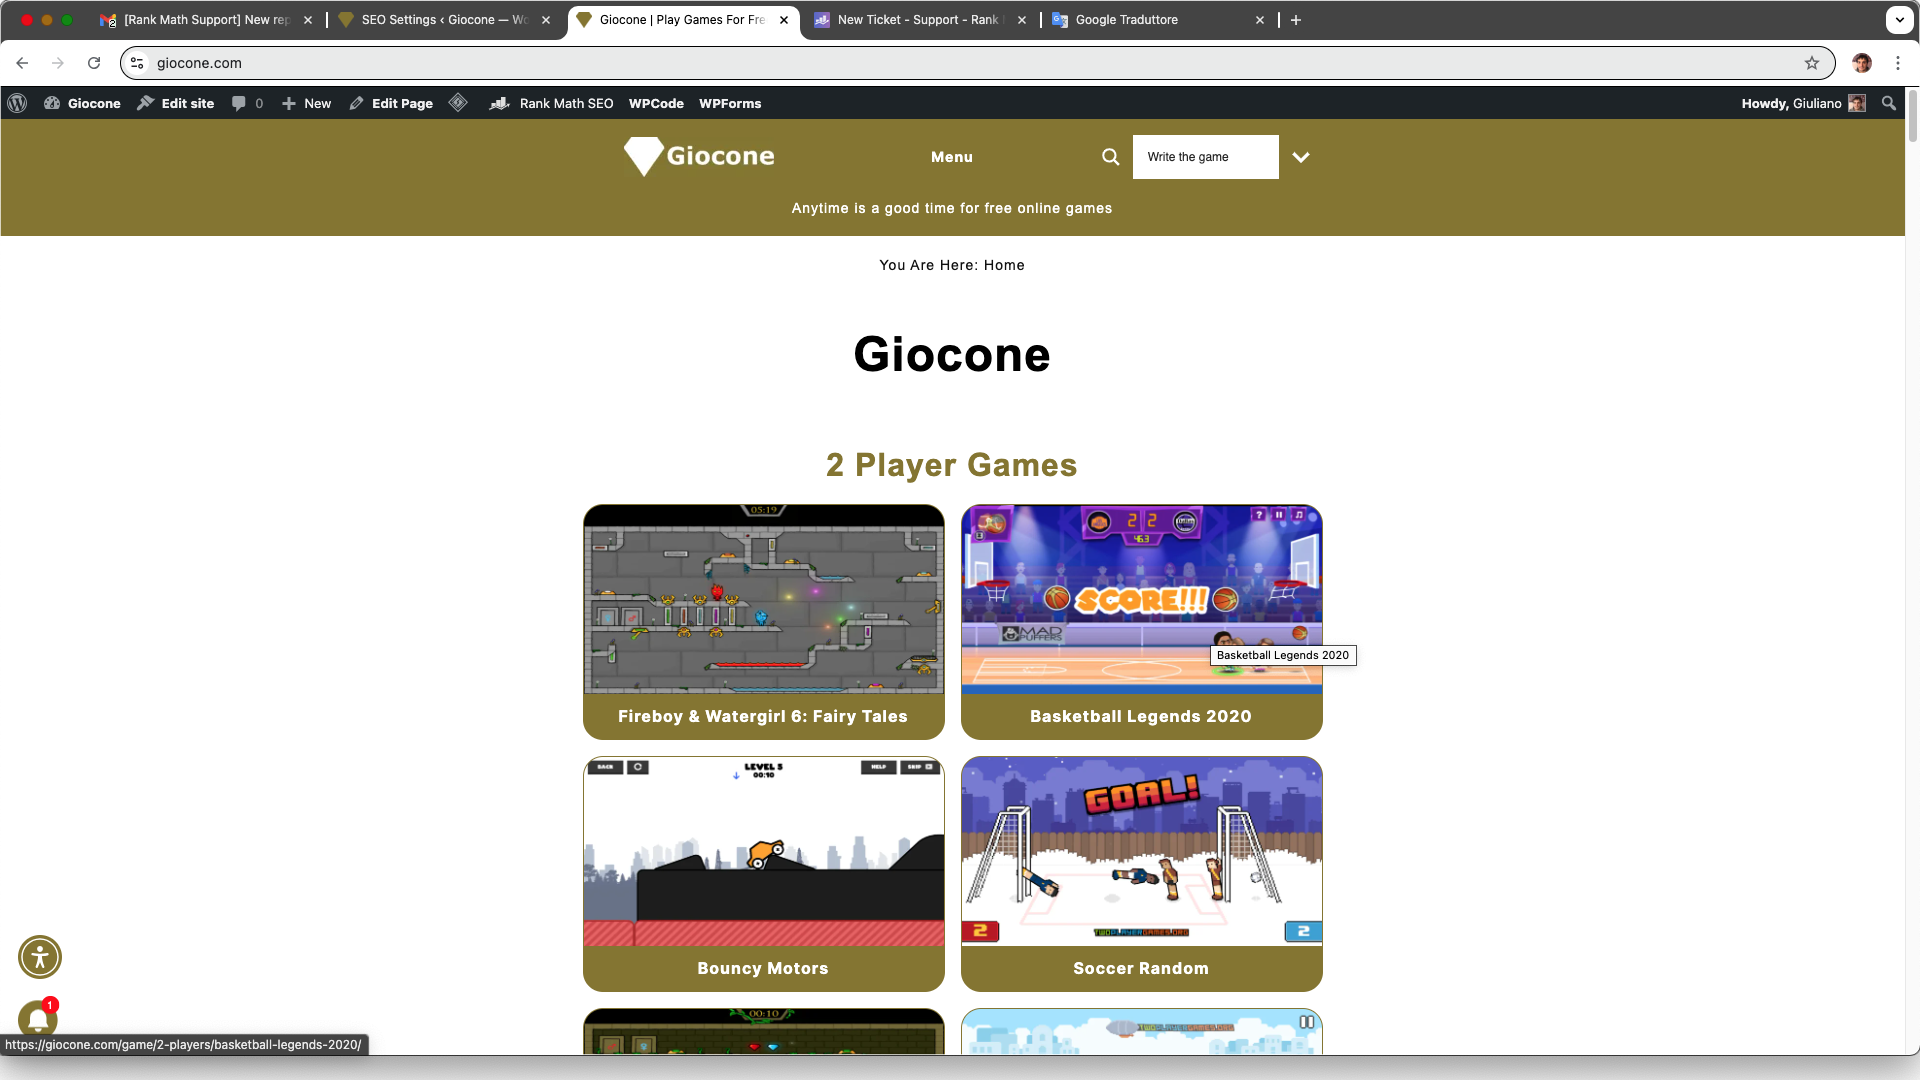This screenshot has width=1920, height=1080.
Task: Click the Bouncy Motors title
Action: pos(763,968)
